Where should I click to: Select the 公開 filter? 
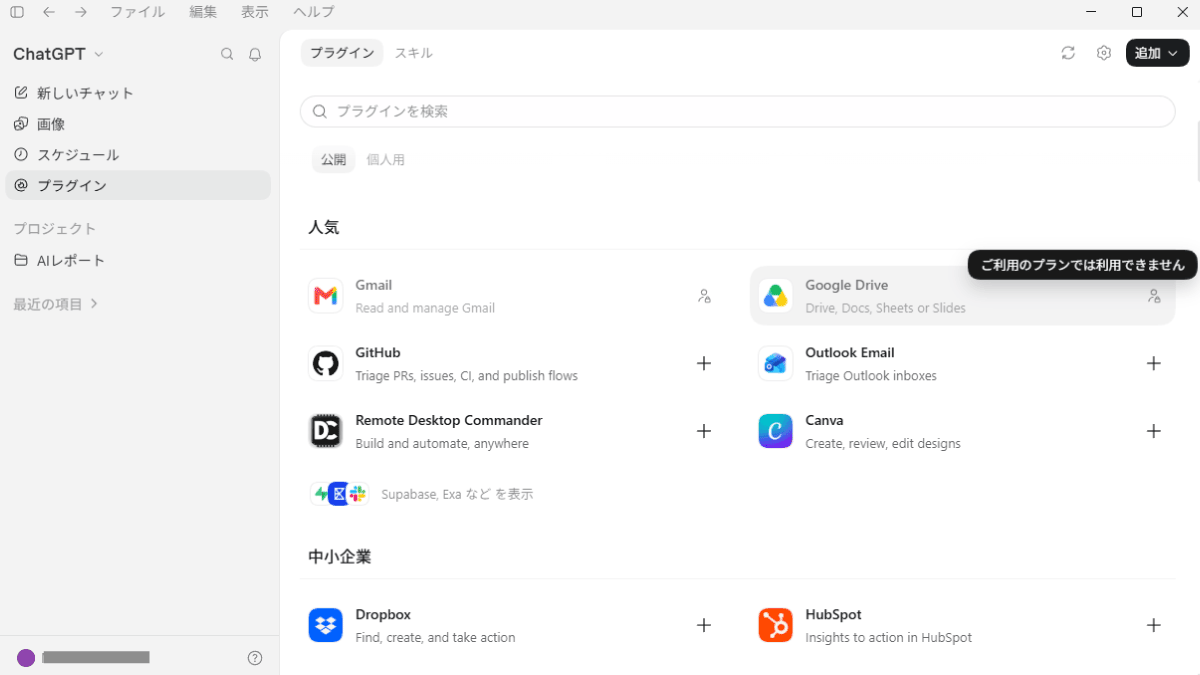pyautogui.click(x=333, y=160)
